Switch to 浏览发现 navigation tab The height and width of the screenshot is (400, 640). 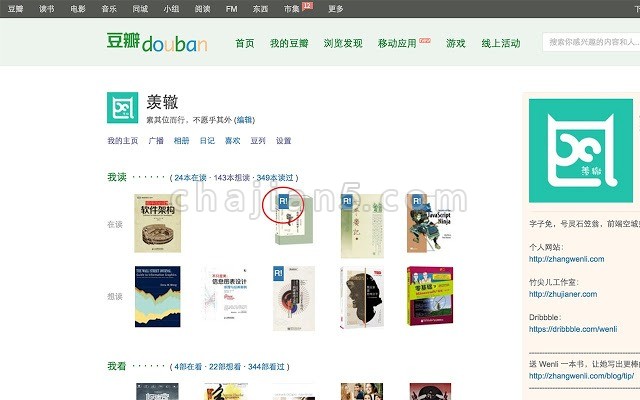click(x=343, y=43)
